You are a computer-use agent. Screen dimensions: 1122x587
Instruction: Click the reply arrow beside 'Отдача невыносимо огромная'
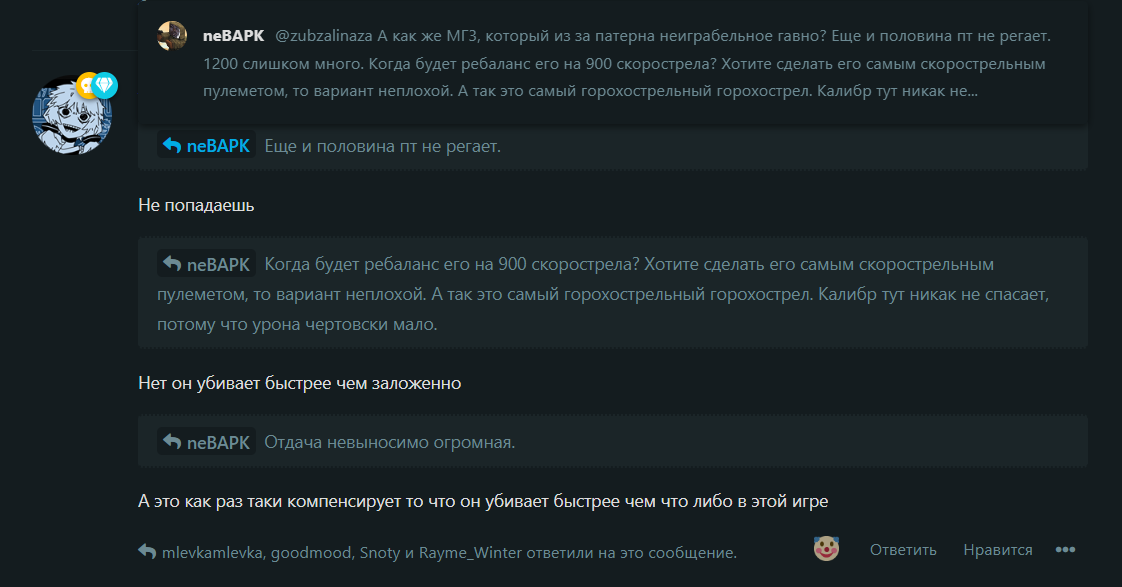(172, 442)
